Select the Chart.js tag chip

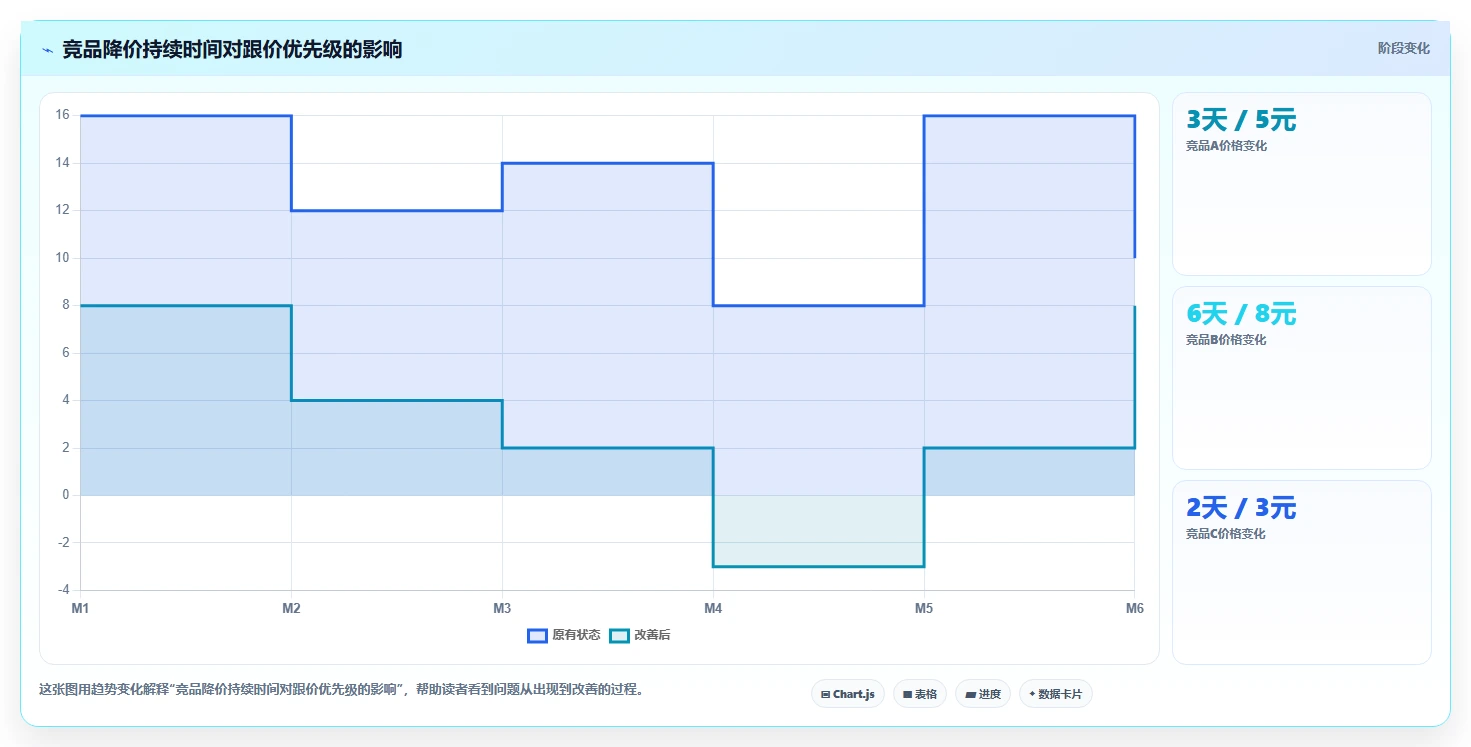[848, 694]
